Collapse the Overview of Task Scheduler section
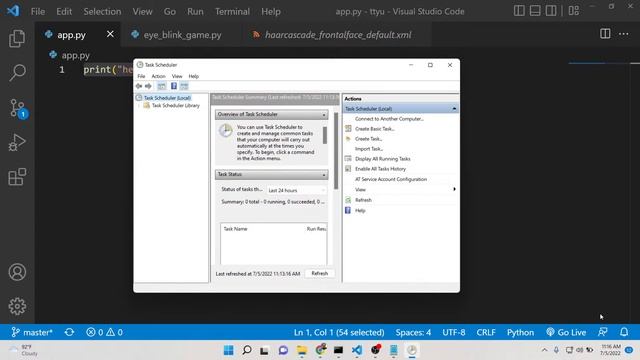The height and width of the screenshot is (360, 640). click(x=324, y=115)
